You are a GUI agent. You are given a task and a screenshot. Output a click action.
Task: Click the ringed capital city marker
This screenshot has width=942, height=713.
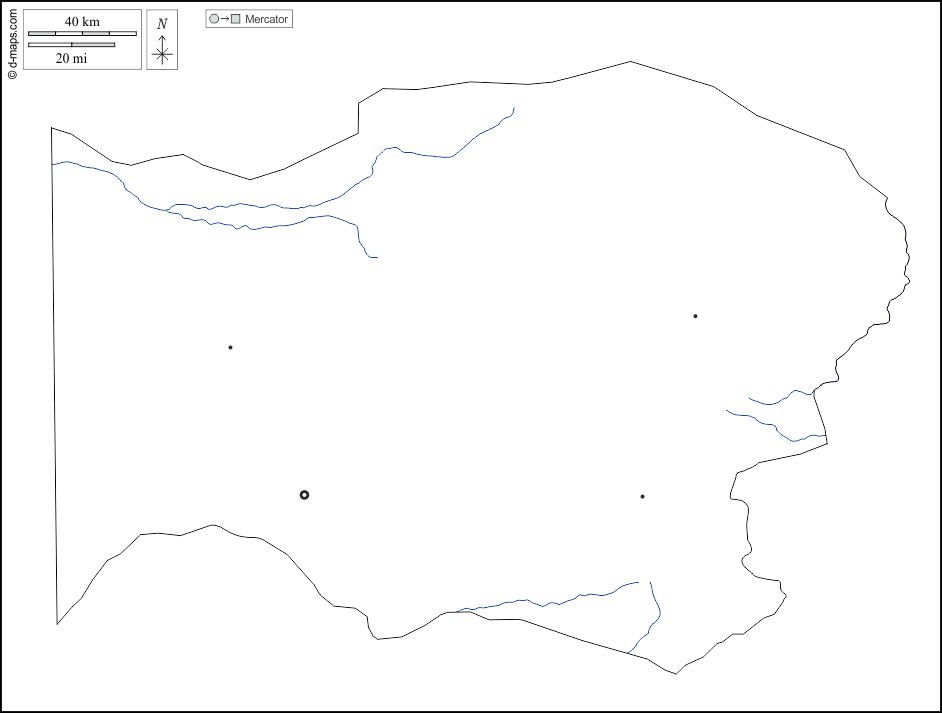(x=304, y=495)
